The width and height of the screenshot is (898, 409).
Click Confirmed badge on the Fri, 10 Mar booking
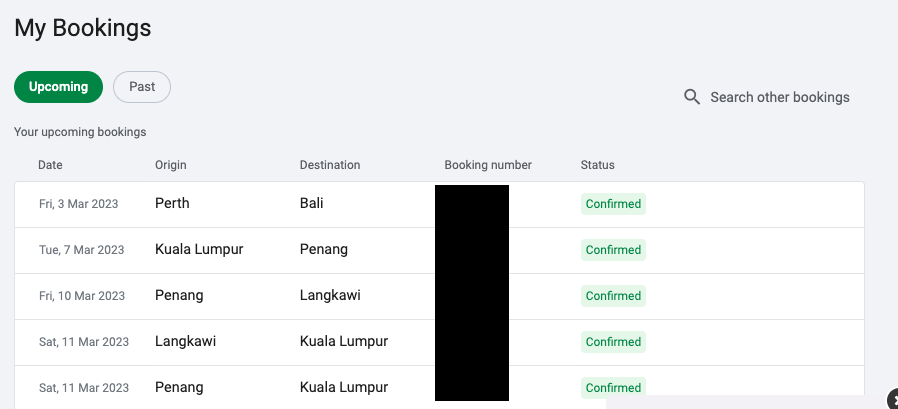(613, 296)
